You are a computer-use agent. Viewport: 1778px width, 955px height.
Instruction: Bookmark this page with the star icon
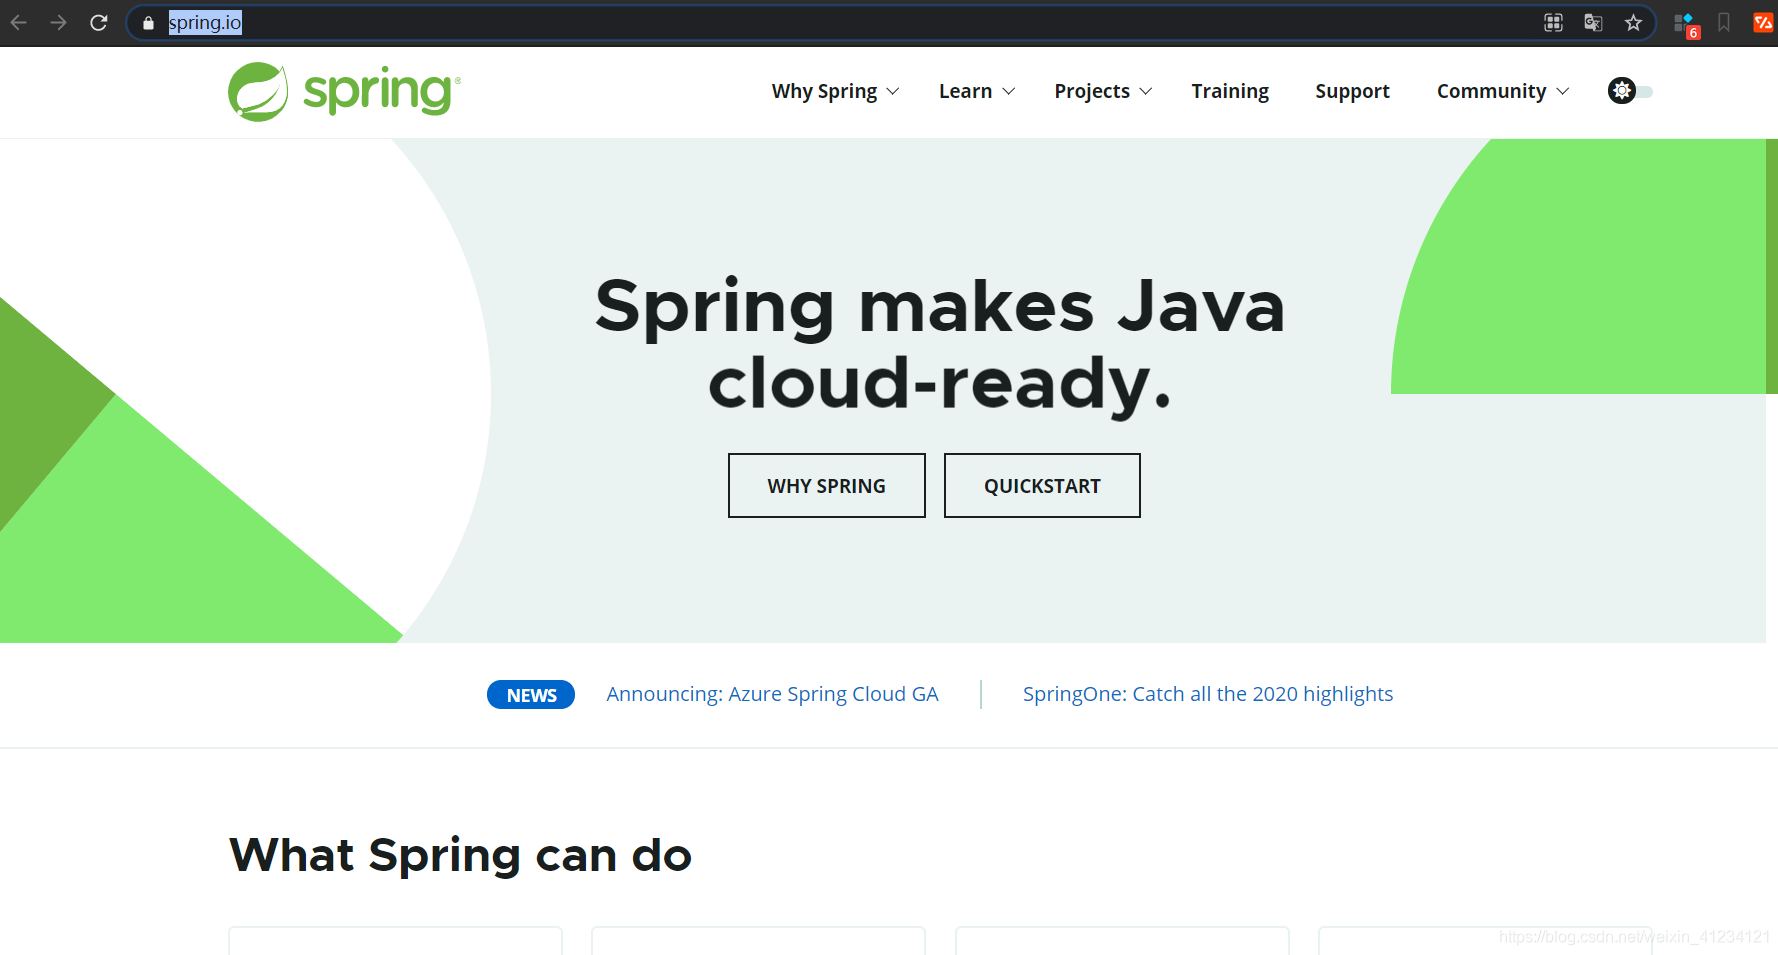click(1633, 23)
